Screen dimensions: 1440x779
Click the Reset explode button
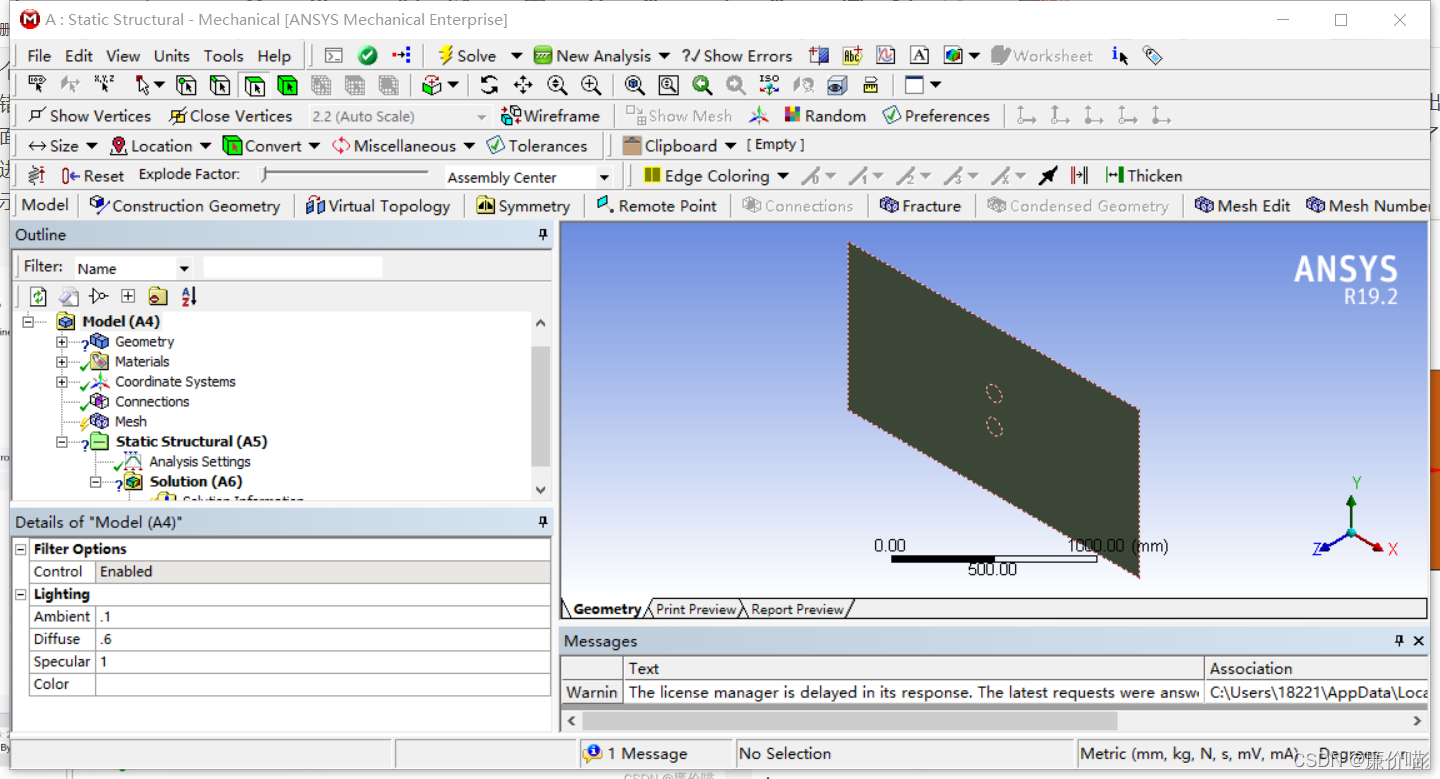click(93, 176)
